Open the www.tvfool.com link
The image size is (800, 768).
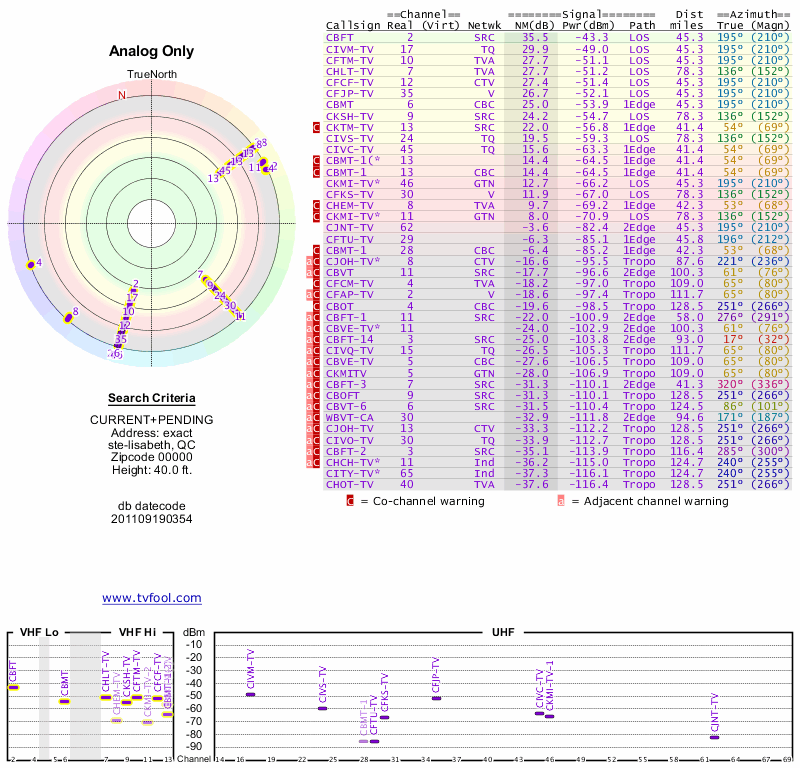(x=151, y=598)
